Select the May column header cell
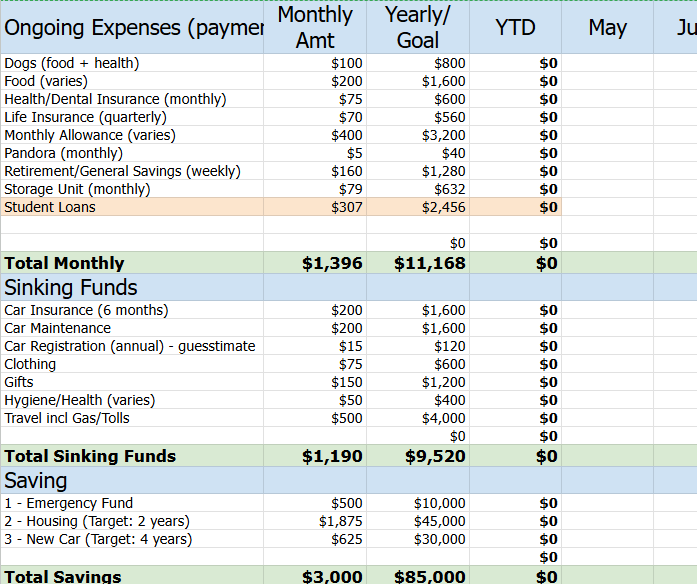This screenshot has width=697, height=584. tap(607, 27)
